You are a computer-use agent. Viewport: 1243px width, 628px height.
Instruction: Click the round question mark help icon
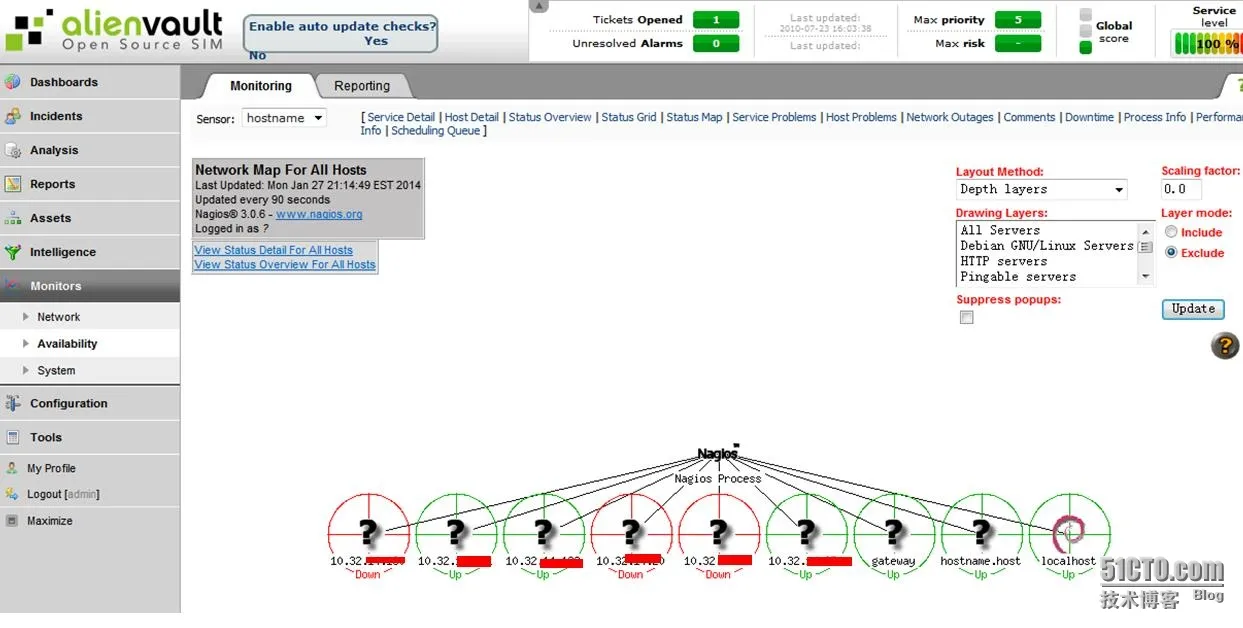1225,346
